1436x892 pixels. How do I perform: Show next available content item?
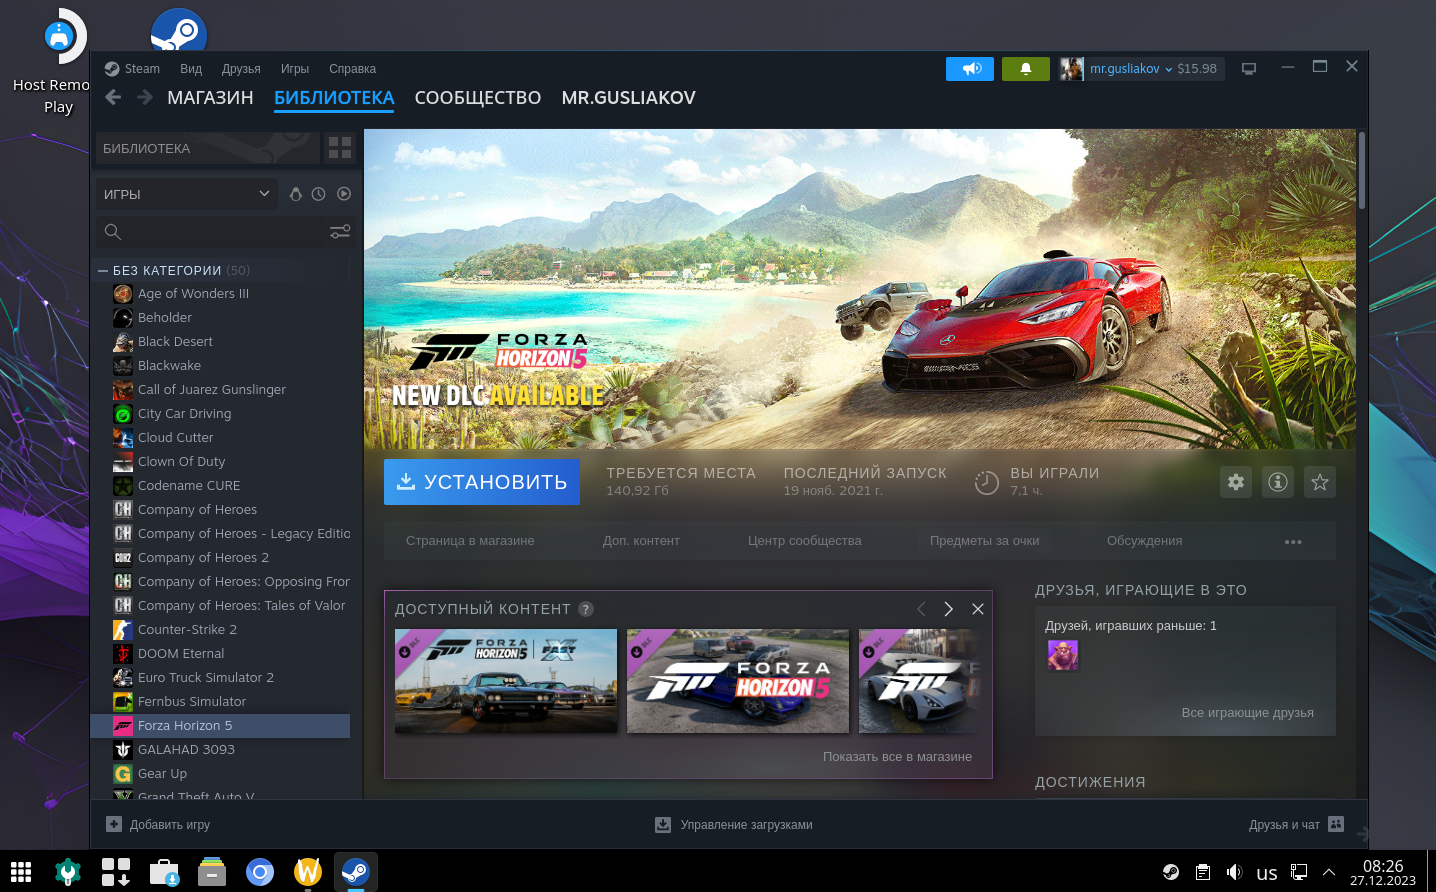tap(949, 609)
